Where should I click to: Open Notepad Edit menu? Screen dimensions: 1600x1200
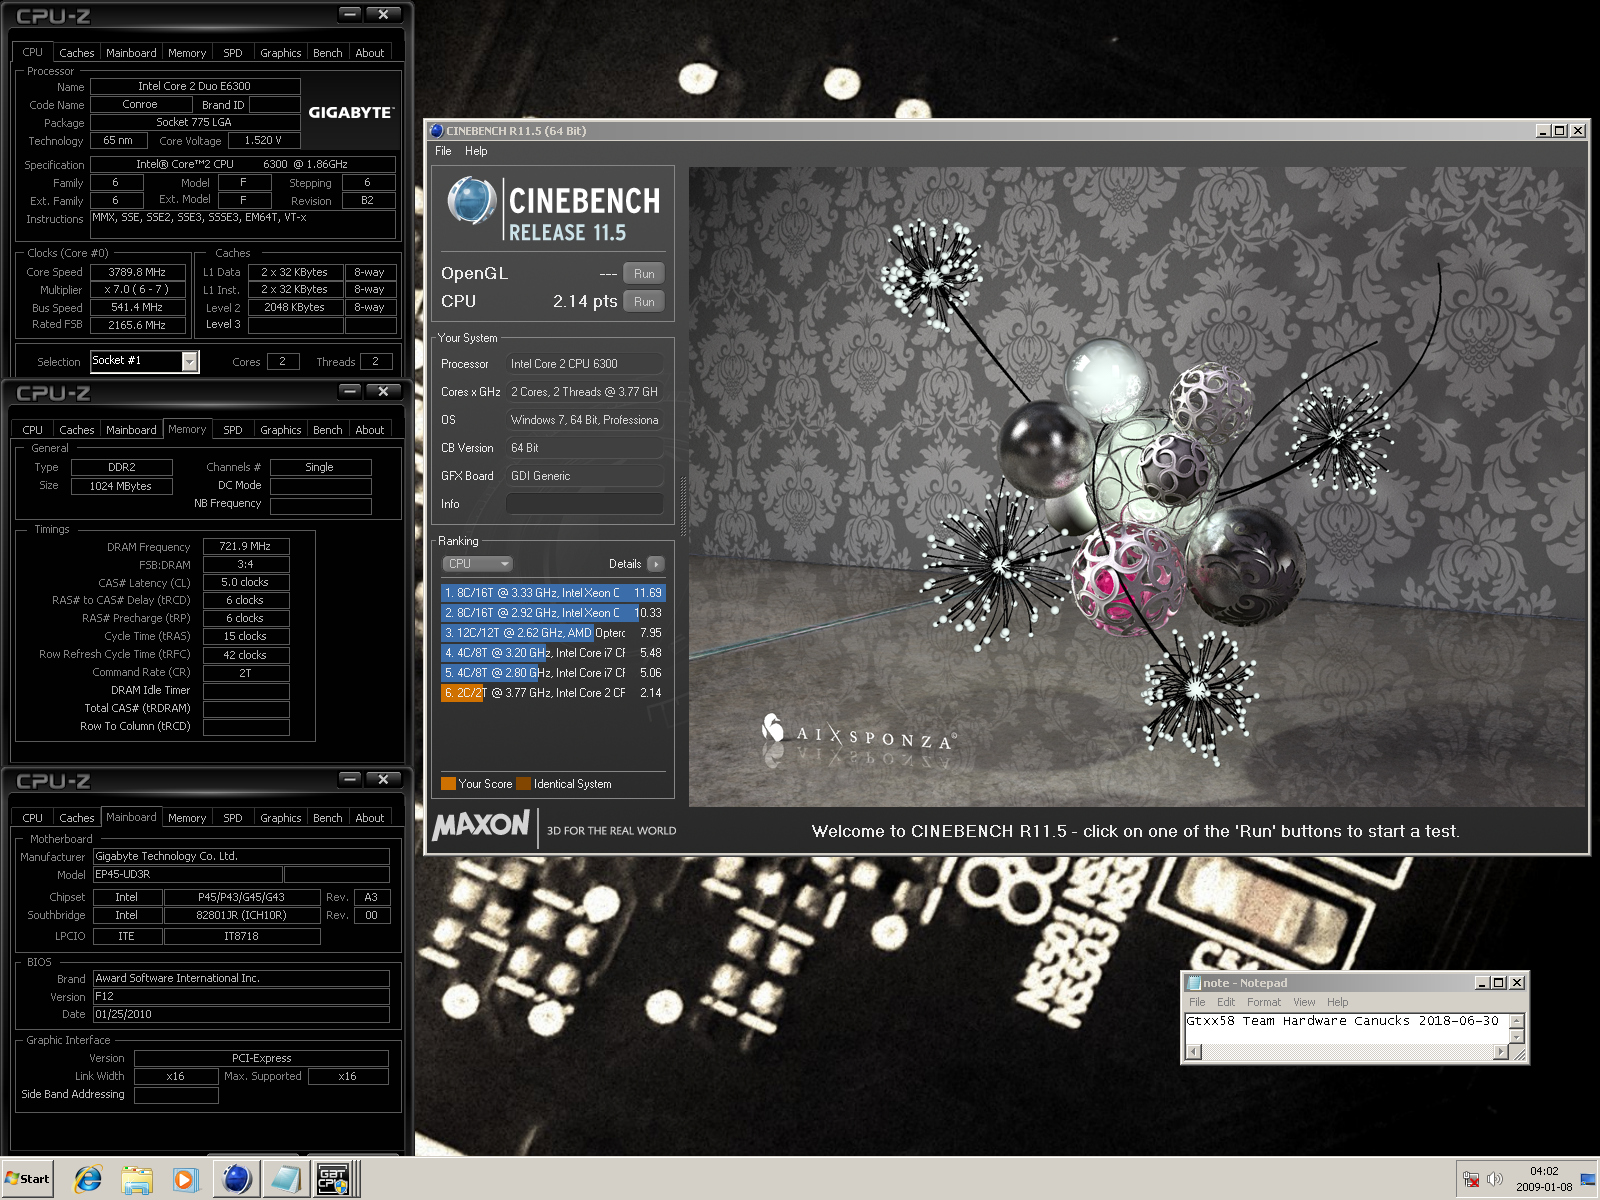tap(1226, 1002)
